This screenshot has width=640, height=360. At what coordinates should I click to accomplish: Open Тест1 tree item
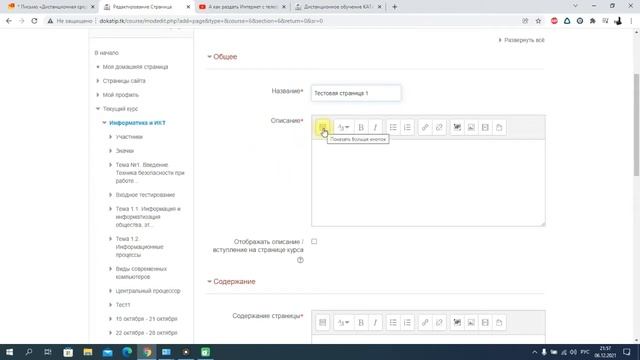click(x=123, y=305)
